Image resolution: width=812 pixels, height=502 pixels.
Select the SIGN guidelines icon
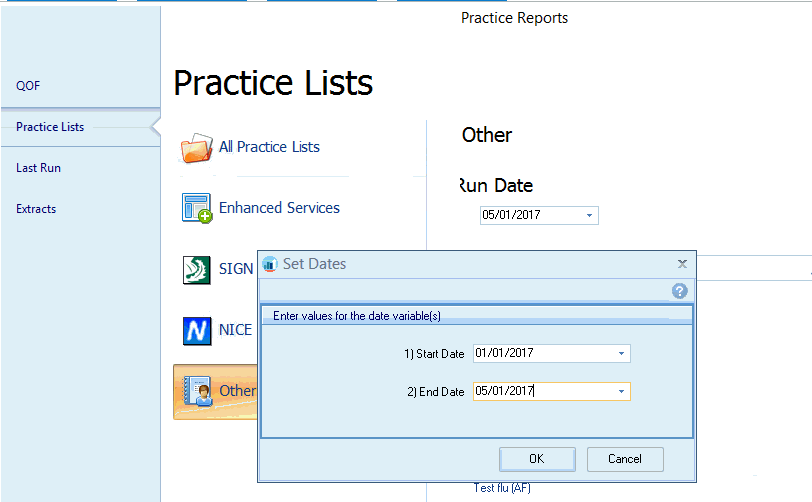pos(197,270)
